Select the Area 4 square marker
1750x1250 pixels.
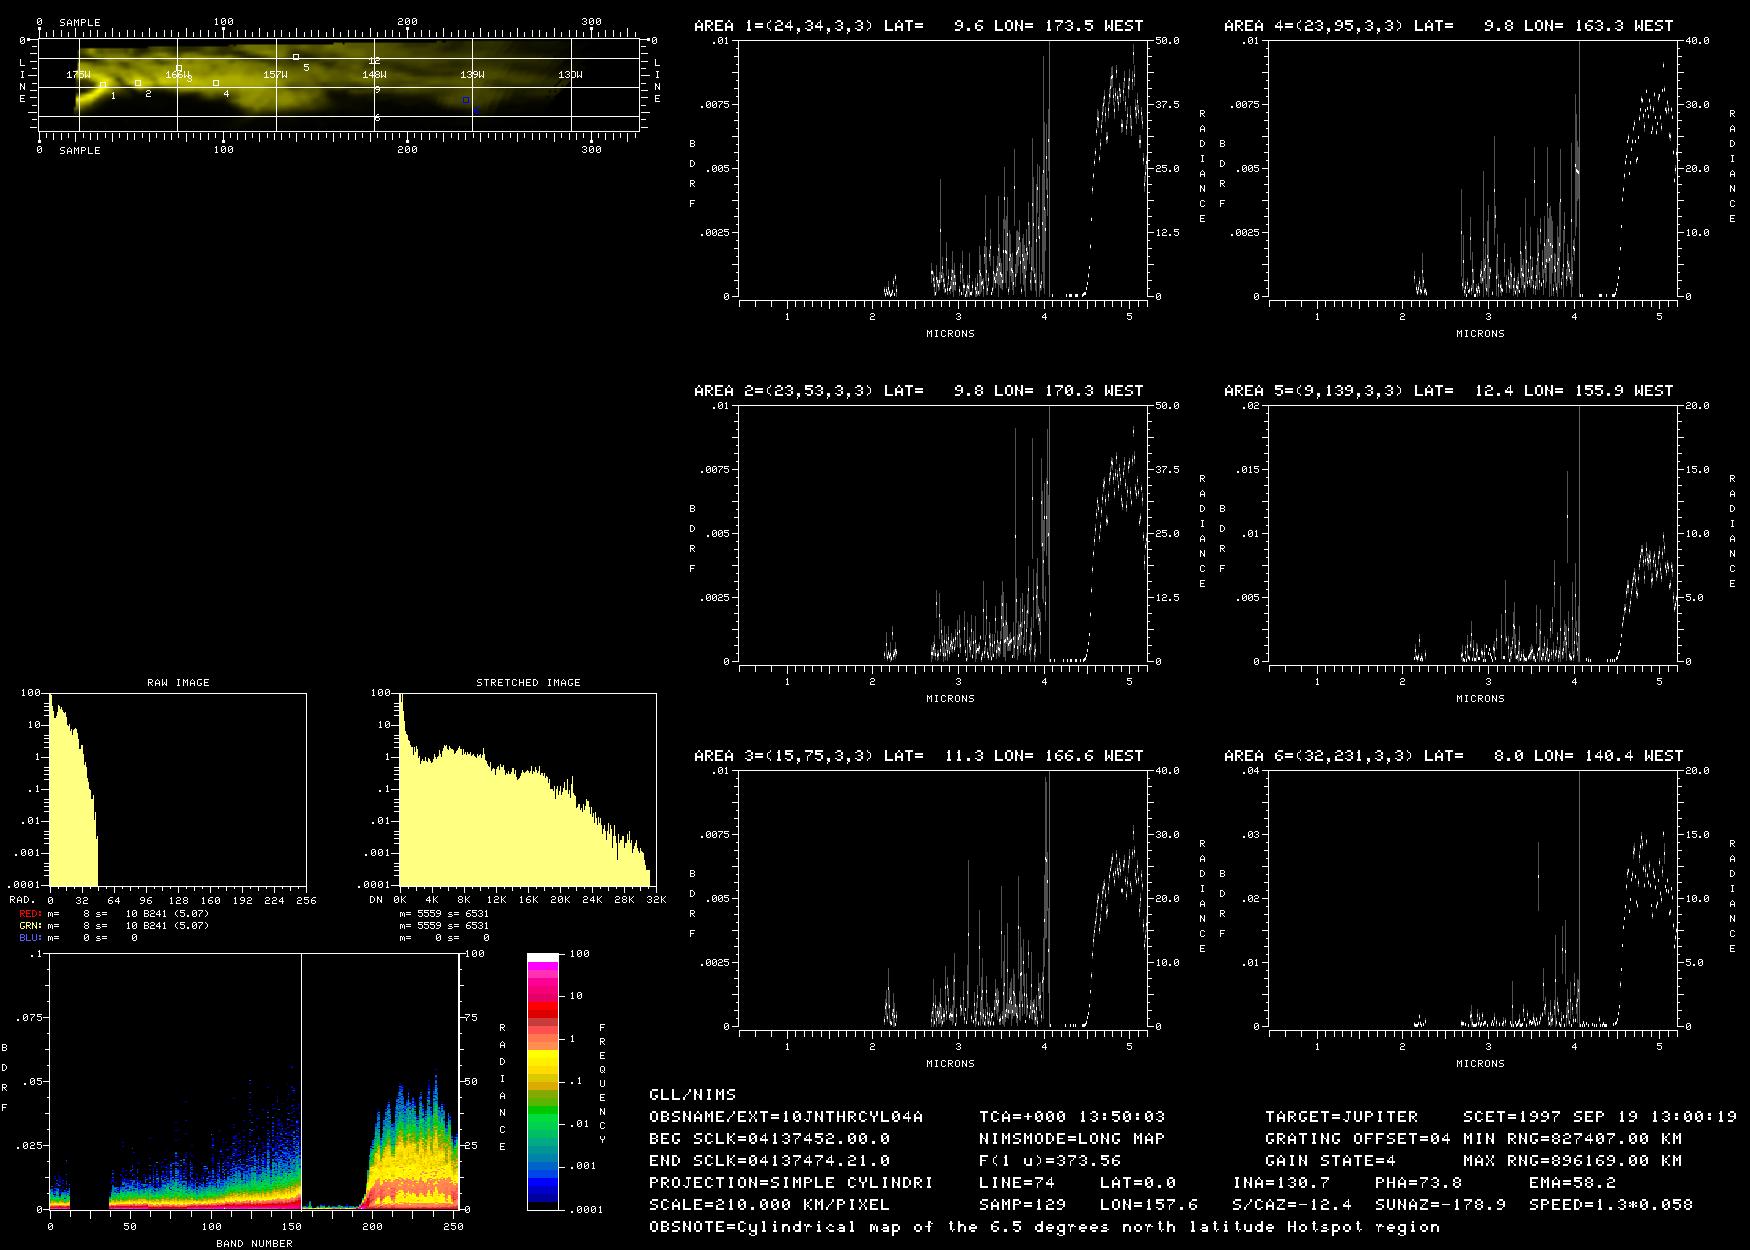point(216,83)
